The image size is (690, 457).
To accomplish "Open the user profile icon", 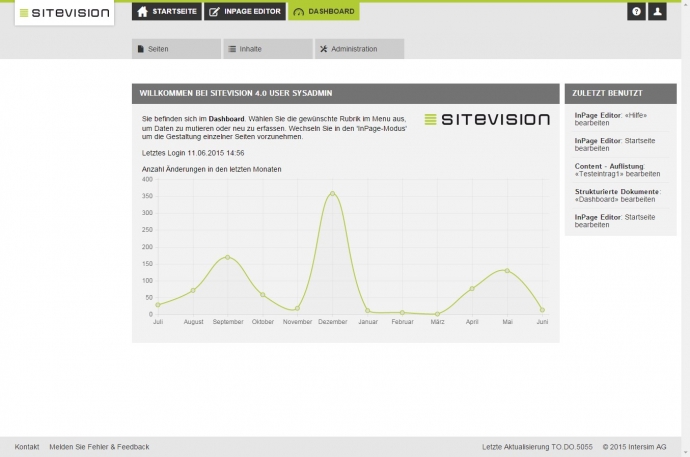I will click(657, 11).
